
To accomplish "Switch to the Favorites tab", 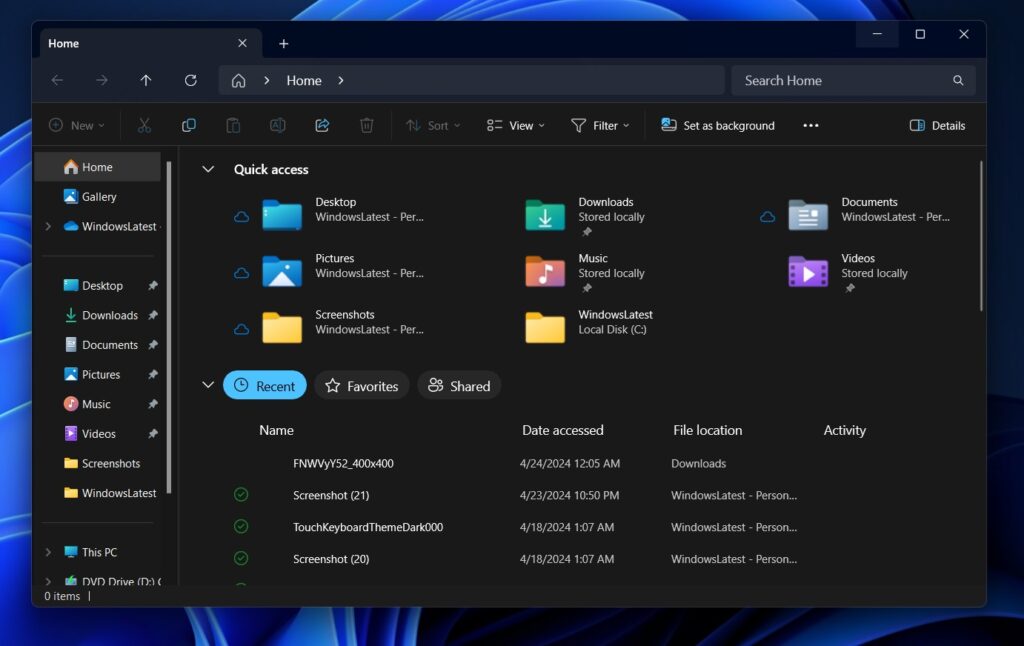I will pos(361,385).
